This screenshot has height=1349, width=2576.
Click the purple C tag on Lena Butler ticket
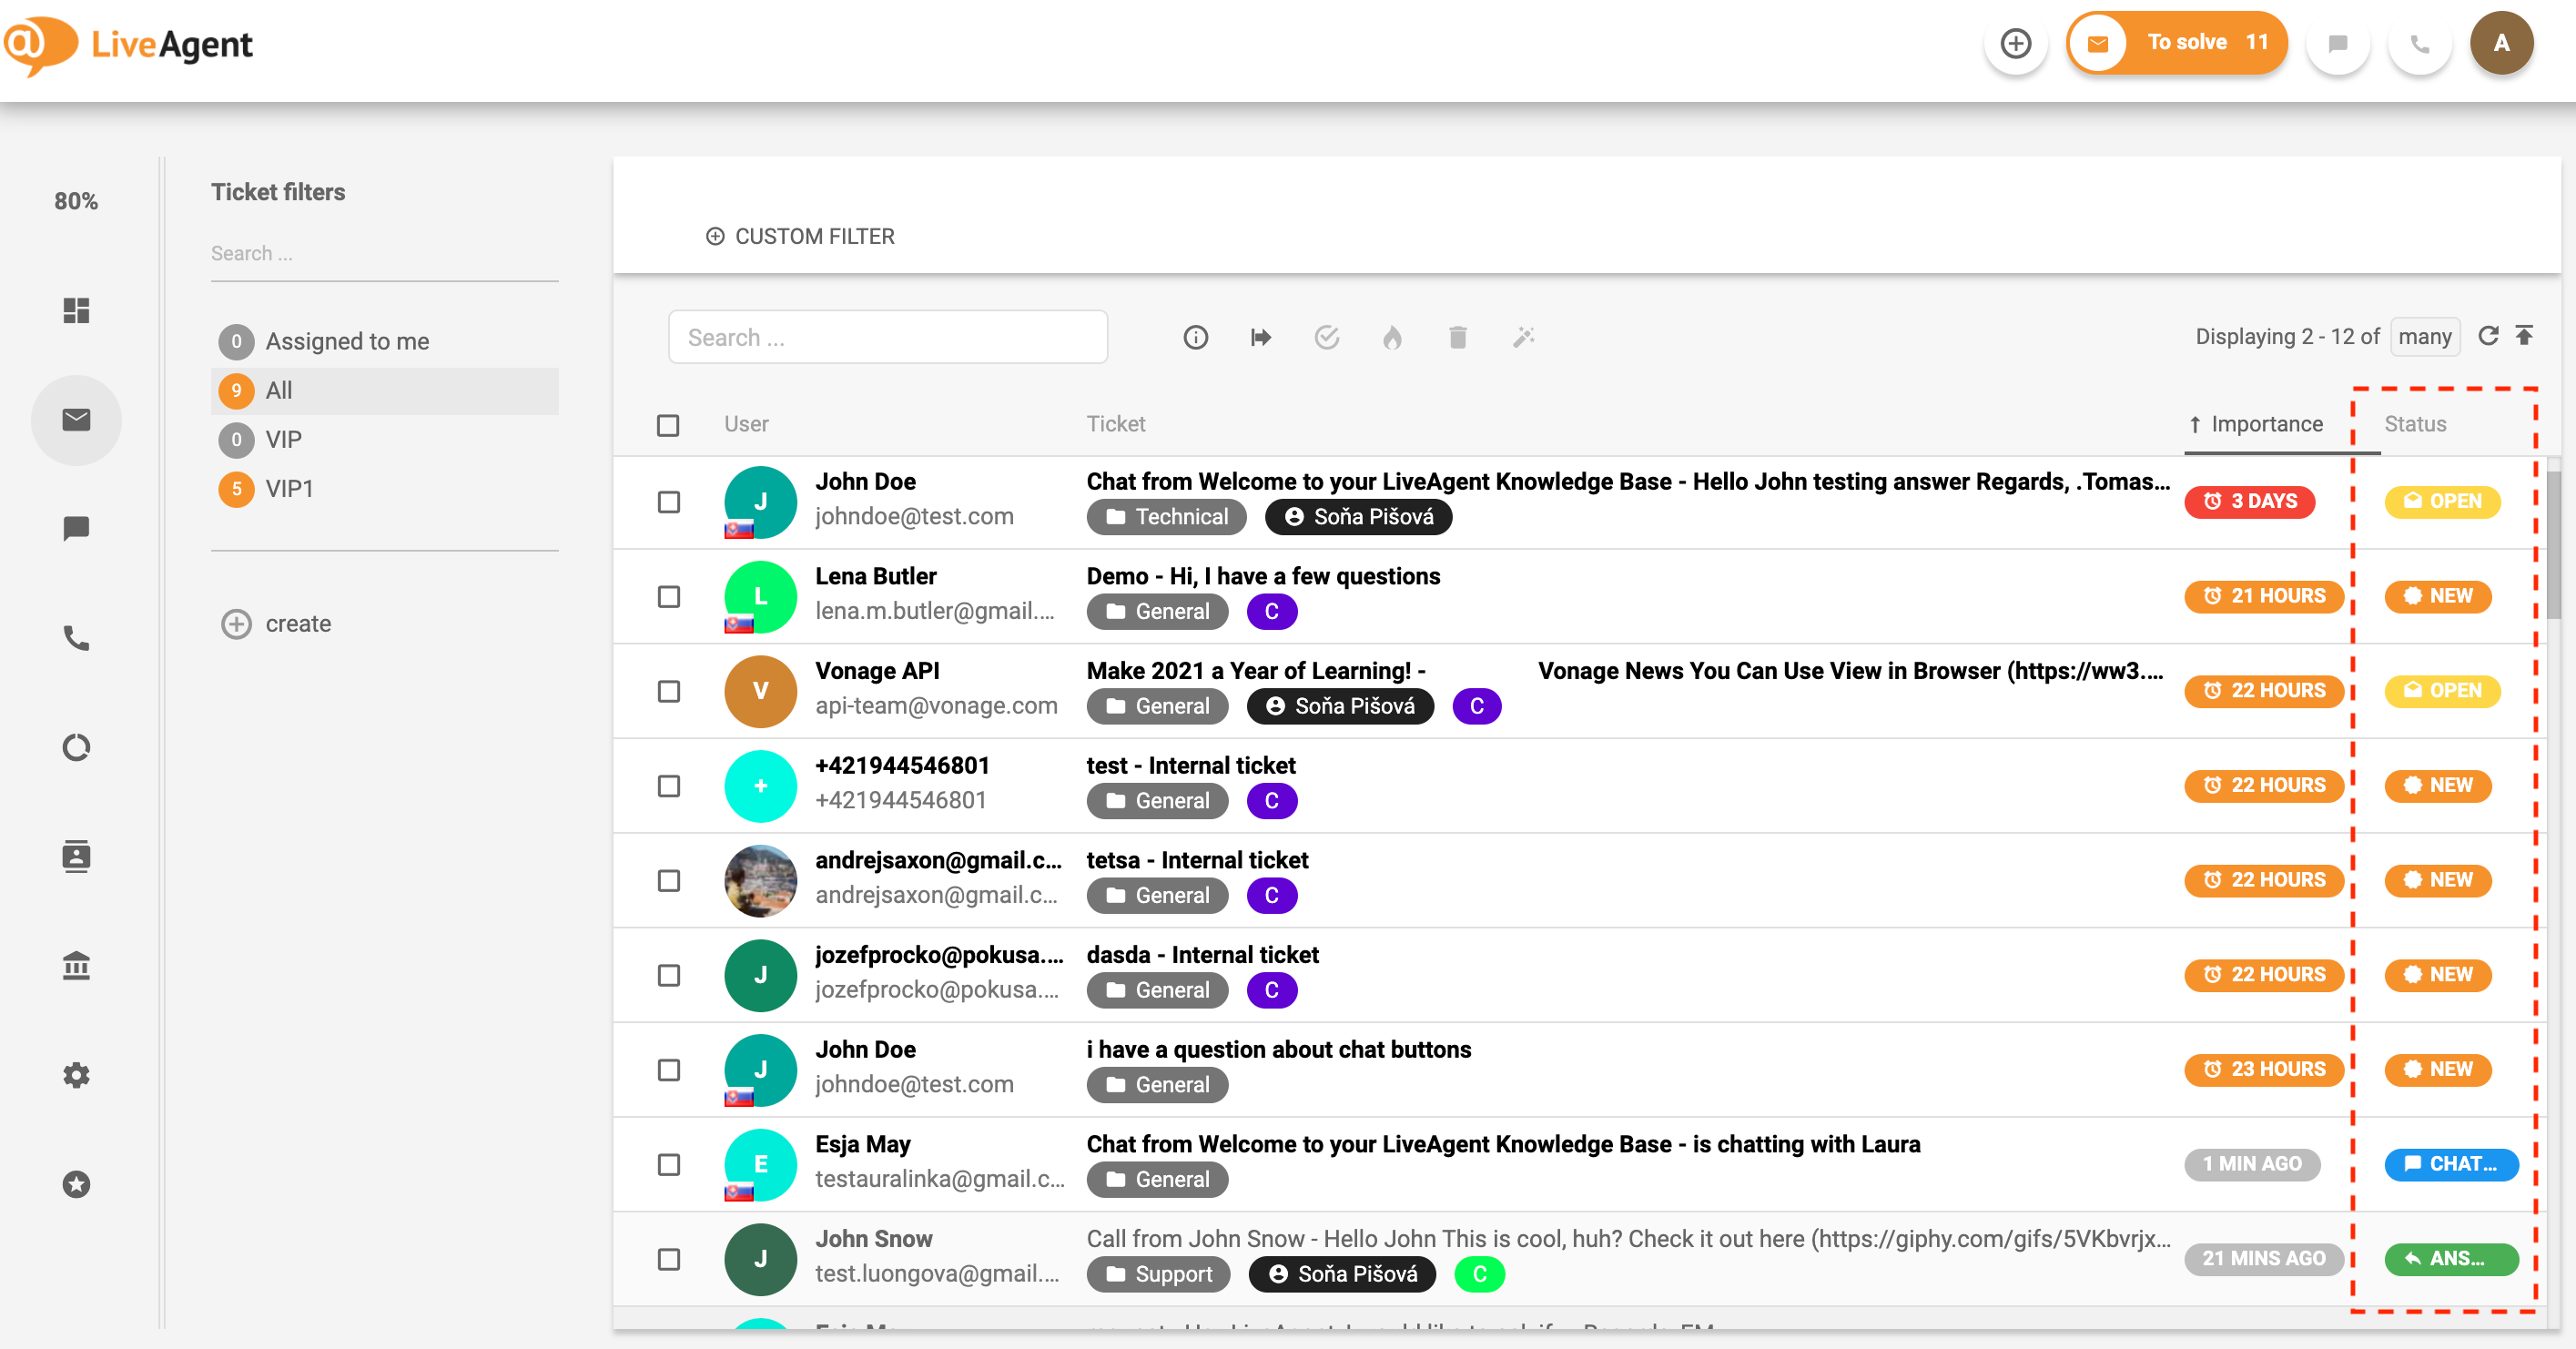(x=1272, y=612)
